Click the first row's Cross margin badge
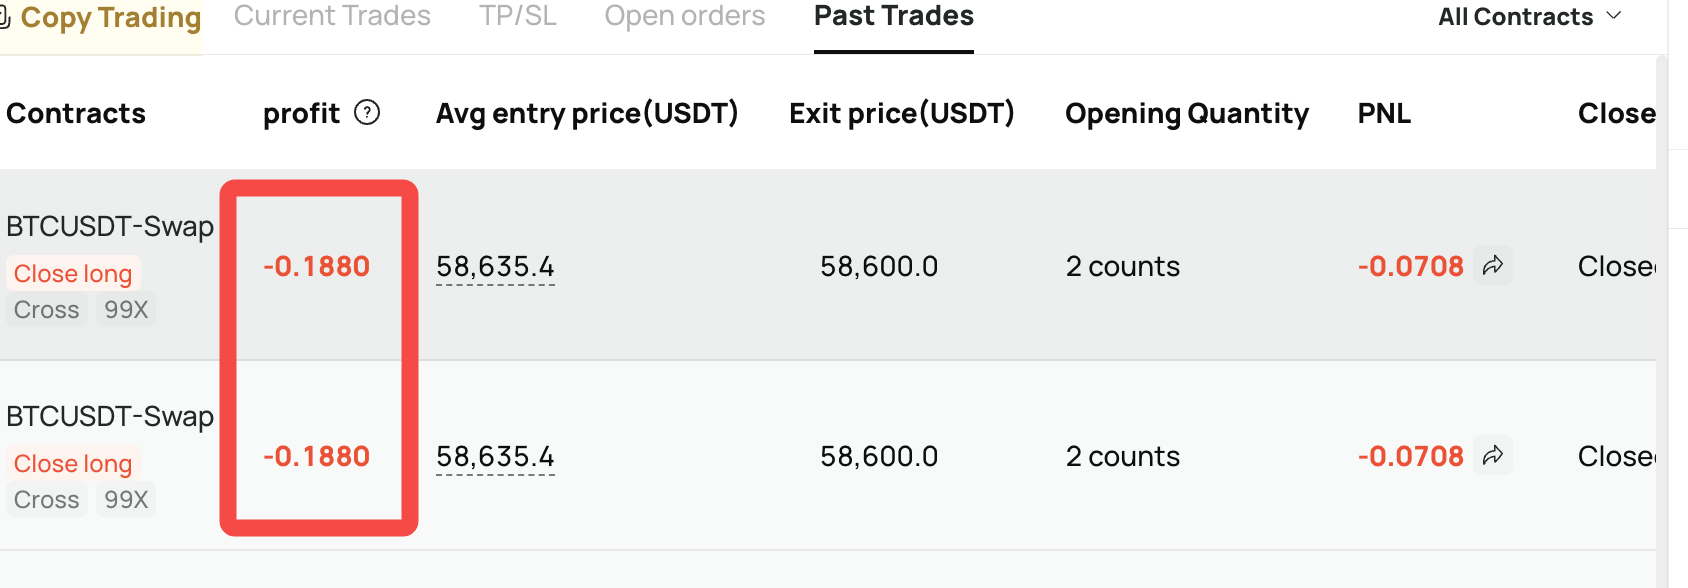Screen dimensions: 1688x588 (47, 310)
